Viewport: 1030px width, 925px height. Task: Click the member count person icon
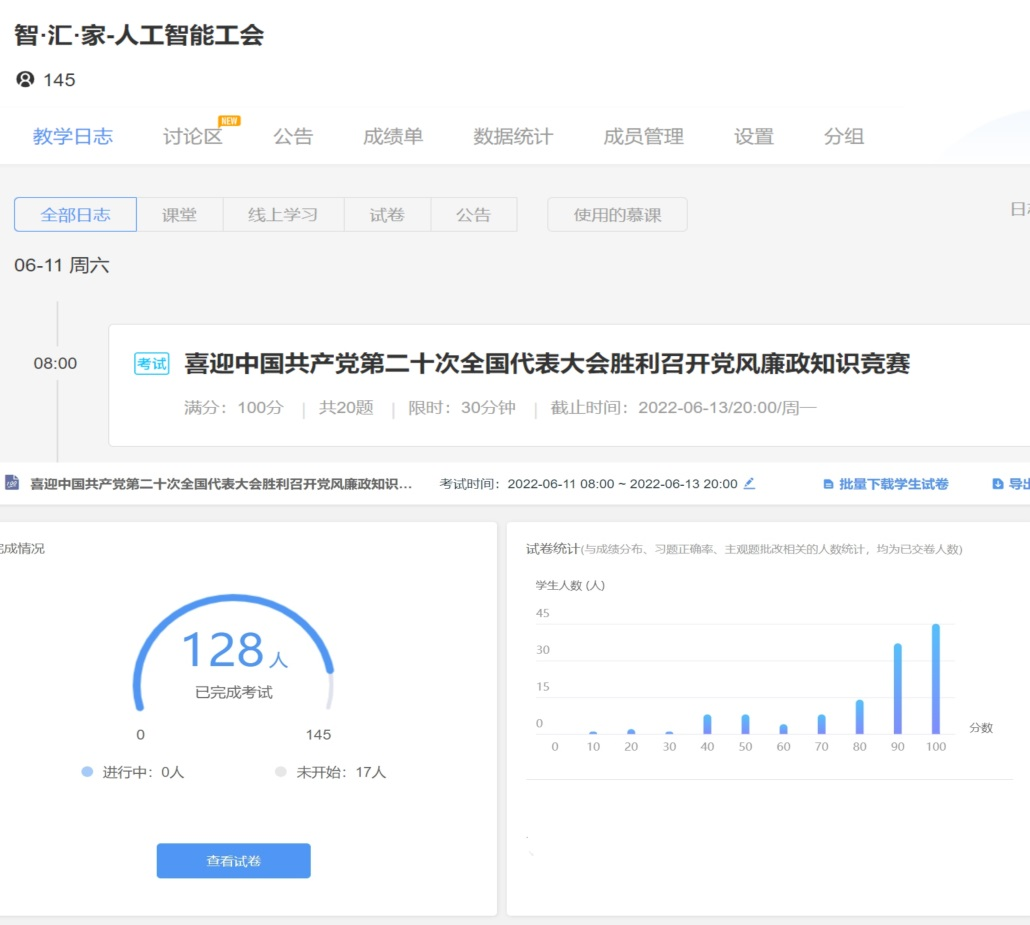[x=25, y=80]
